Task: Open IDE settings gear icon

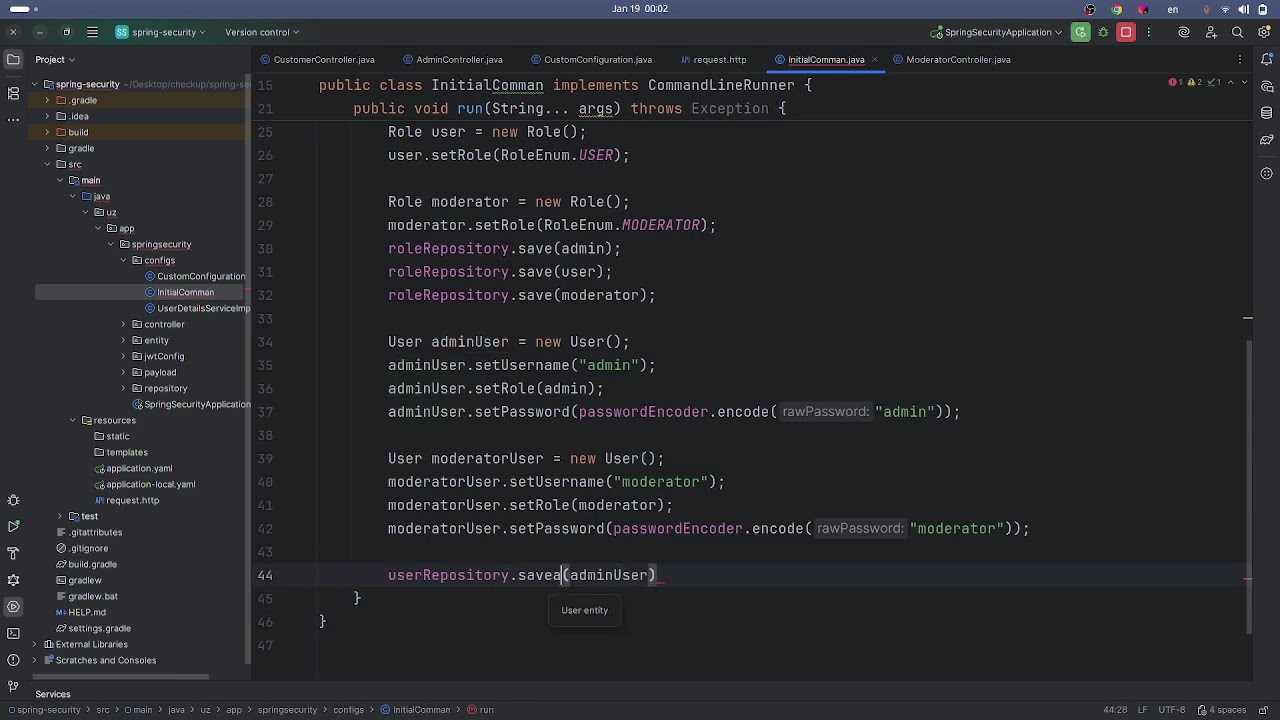Action: (x=1264, y=32)
